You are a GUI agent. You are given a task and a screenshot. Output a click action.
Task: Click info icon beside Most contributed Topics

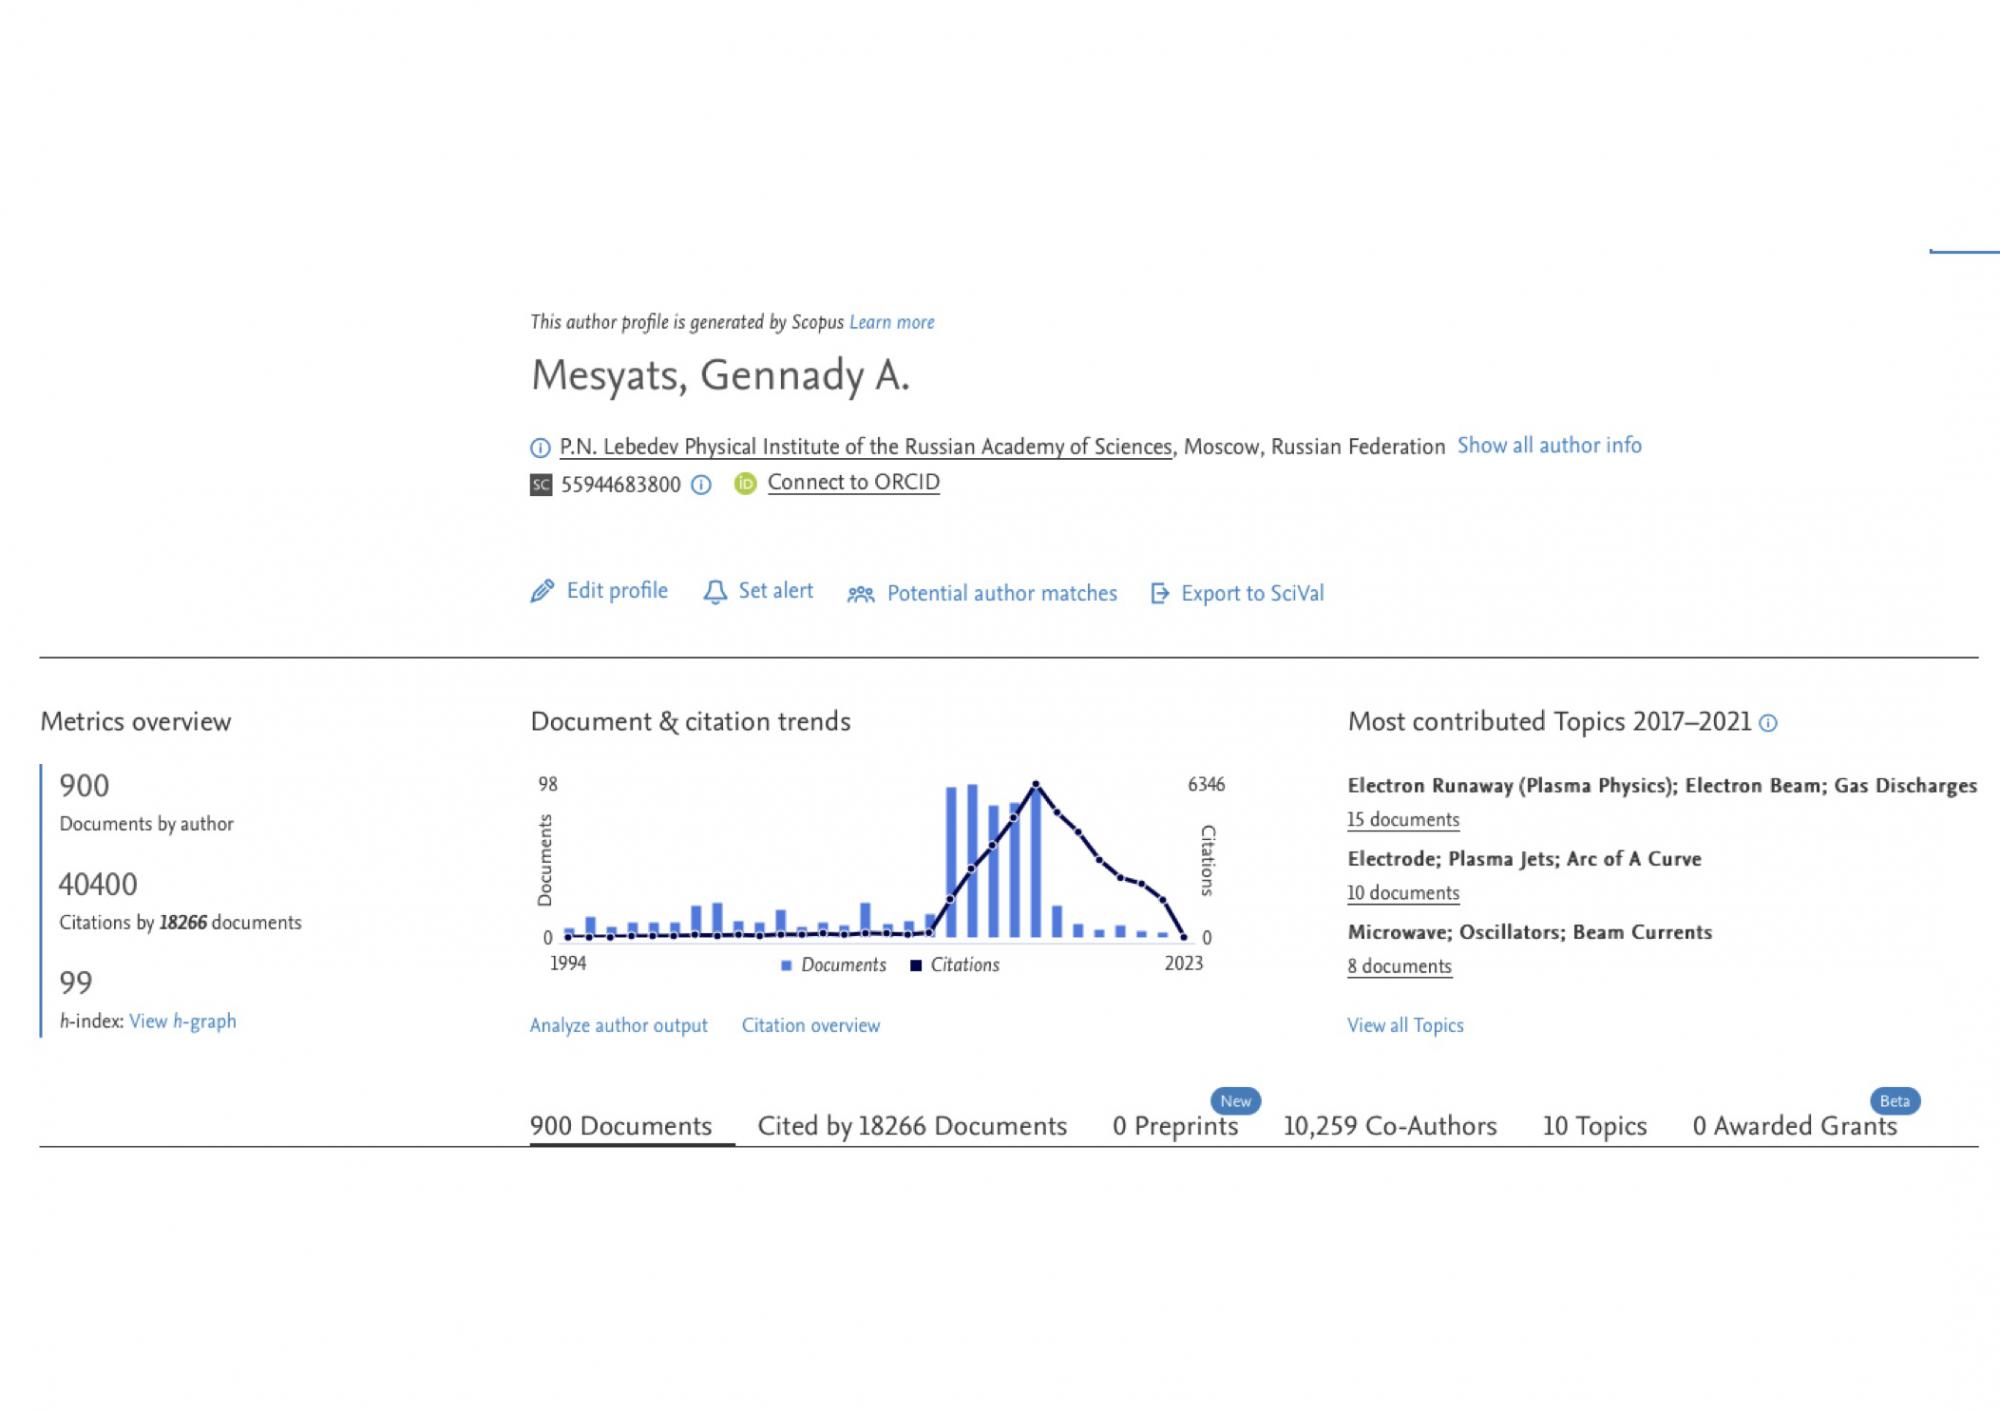point(1768,723)
